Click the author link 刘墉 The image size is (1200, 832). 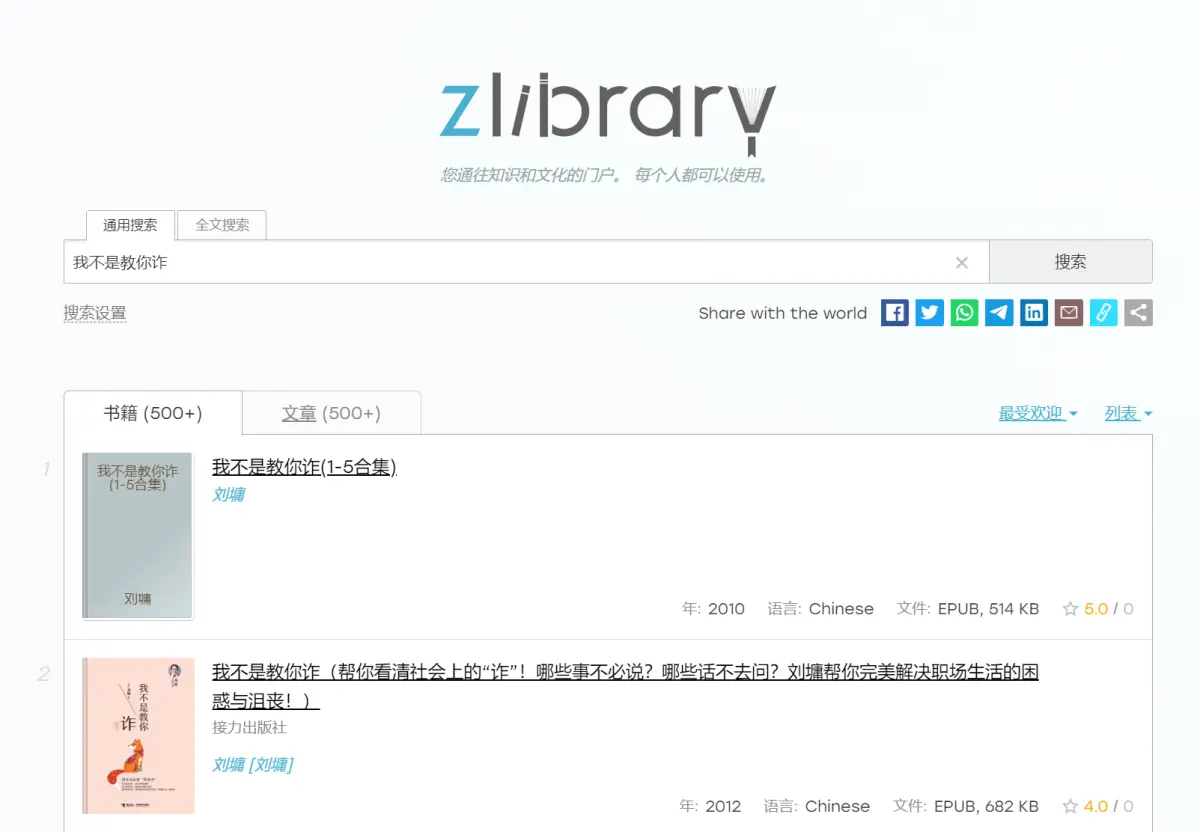coord(226,494)
